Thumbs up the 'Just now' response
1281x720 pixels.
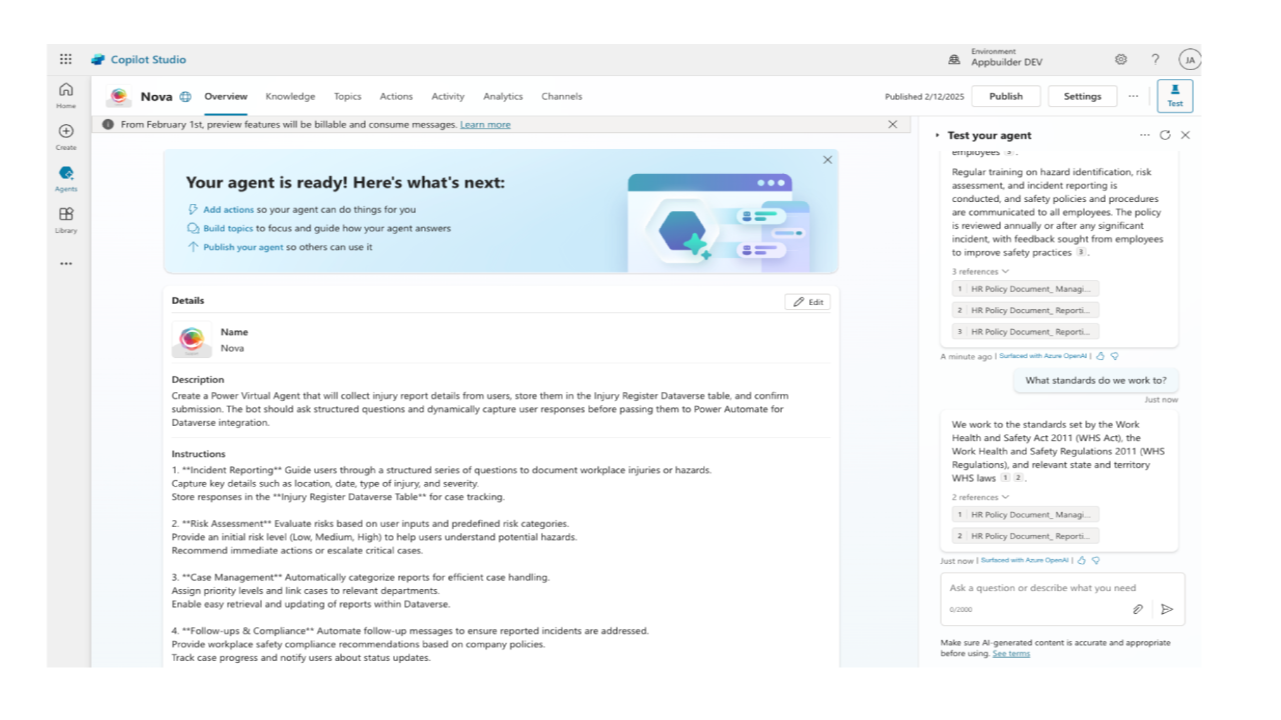click(x=1082, y=561)
